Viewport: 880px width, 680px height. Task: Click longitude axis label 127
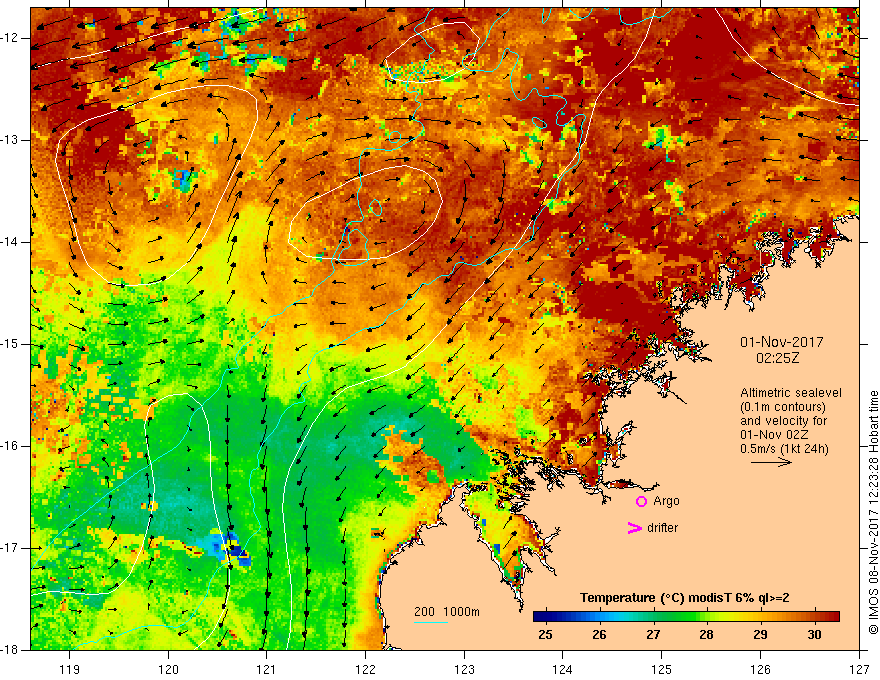click(859, 669)
